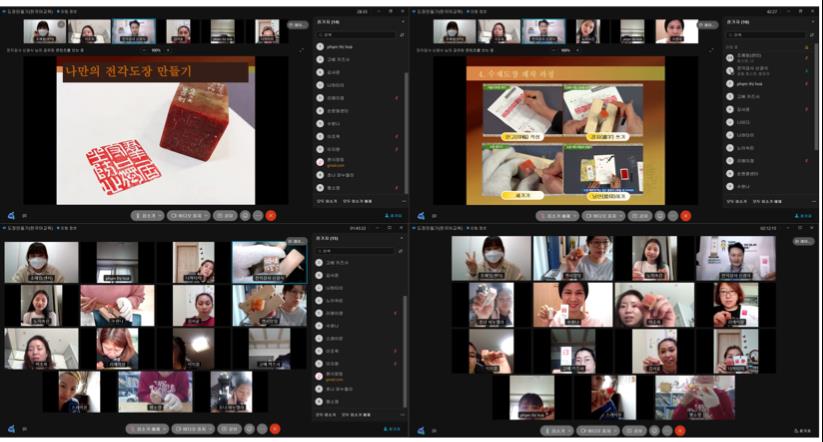Toggle microphone in gallery window with participant list

point(147,429)
